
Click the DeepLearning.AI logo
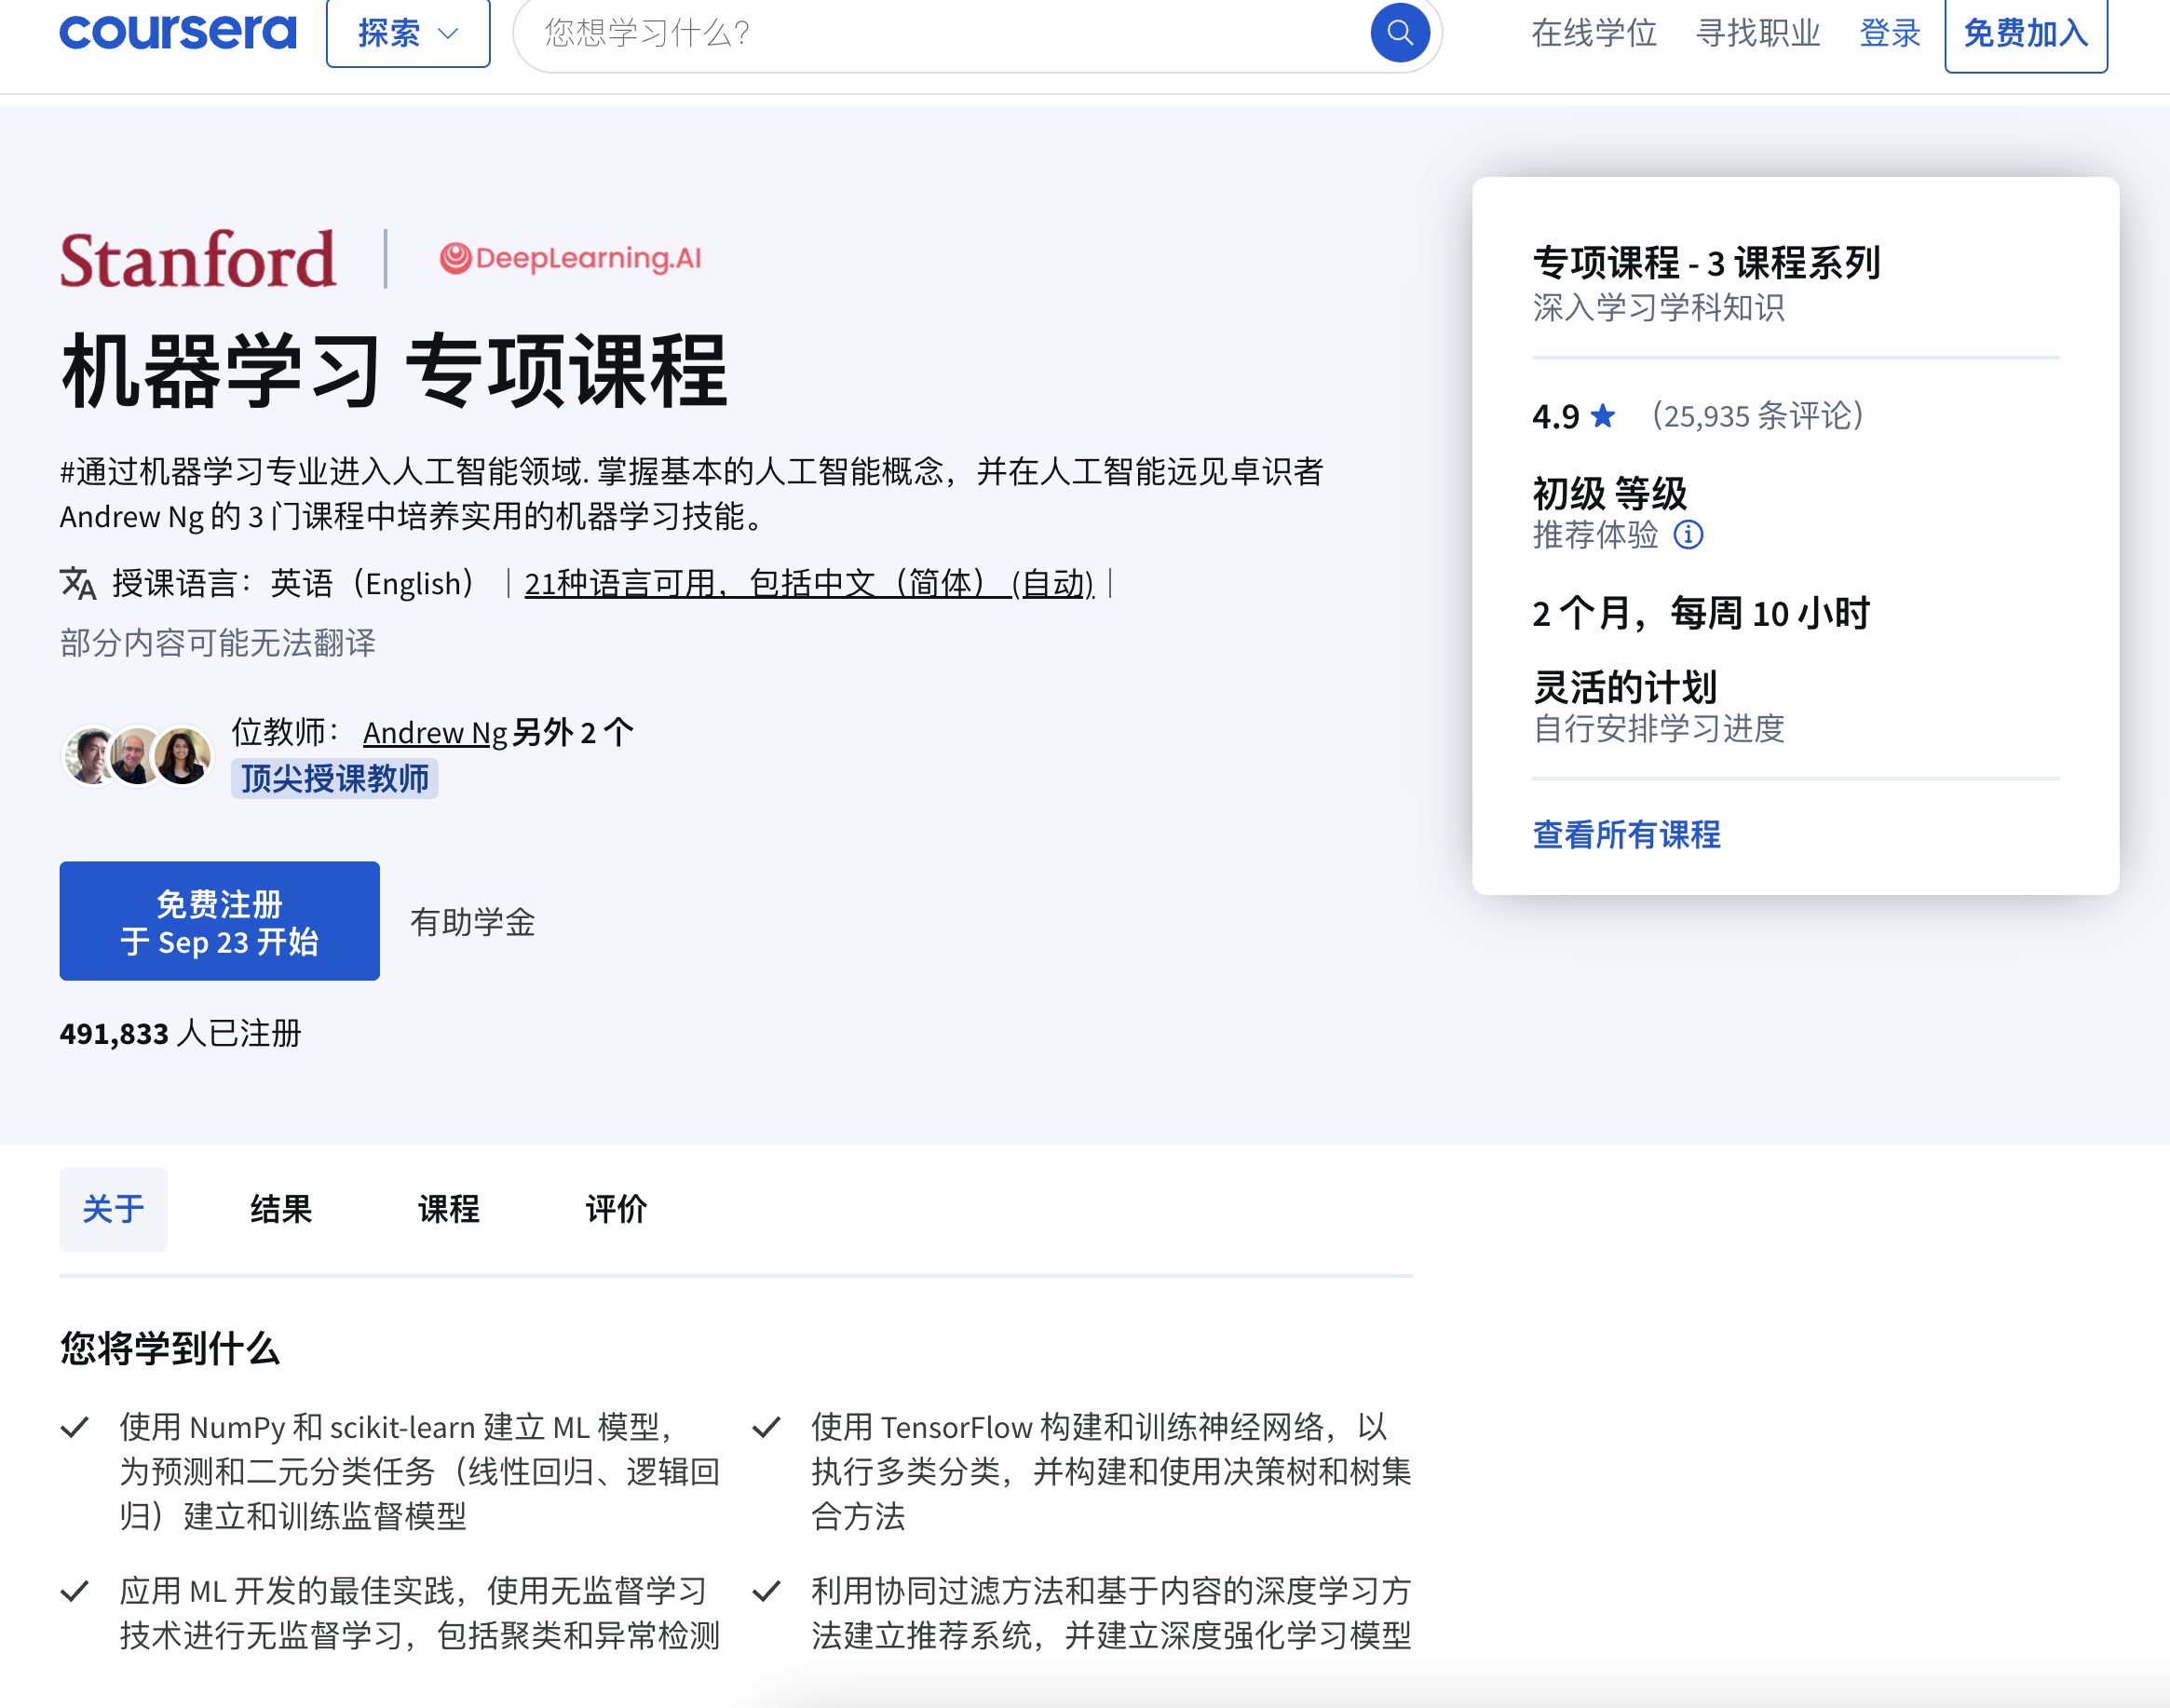[570, 258]
